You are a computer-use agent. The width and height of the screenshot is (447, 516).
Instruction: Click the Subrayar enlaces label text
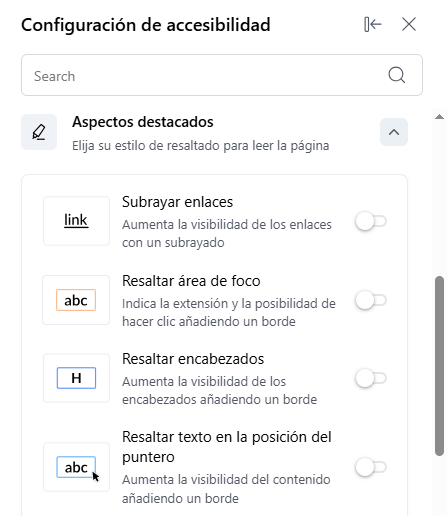click(x=177, y=202)
